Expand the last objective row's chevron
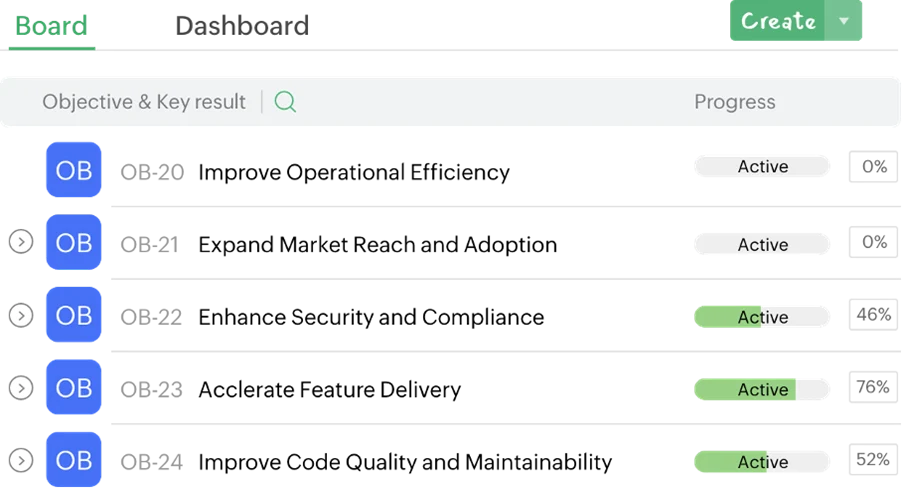 tap(21, 461)
